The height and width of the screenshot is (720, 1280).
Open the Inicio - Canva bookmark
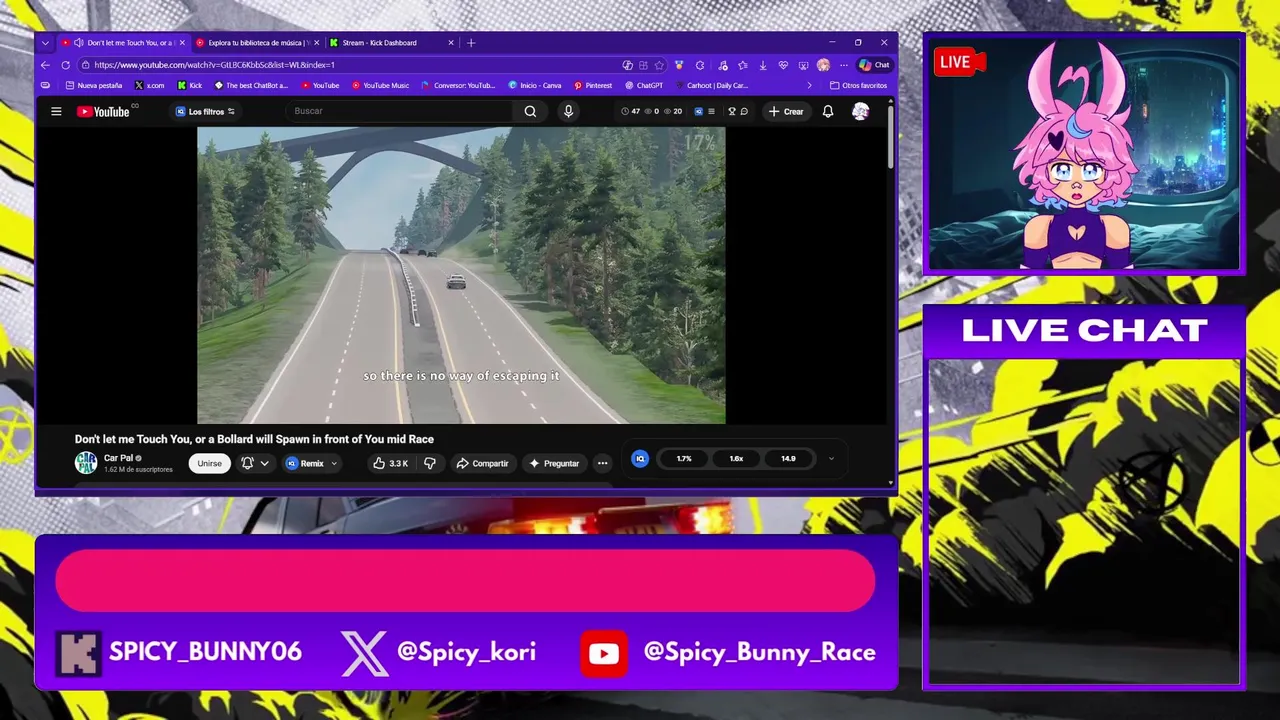click(x=535, y=85)
